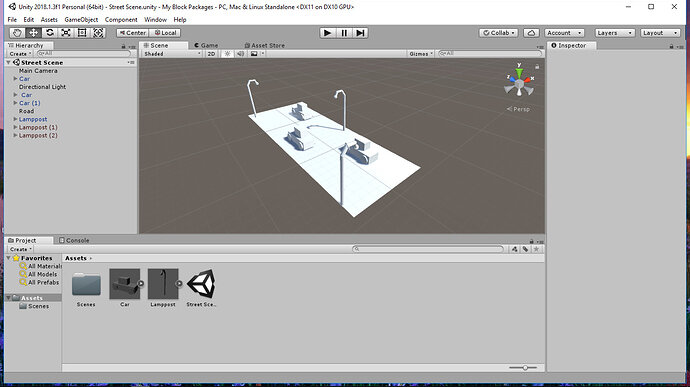This screenshot has height=387, width=690.
Task: Select Directional Light in Hierarchy
Action: (42, 87)
